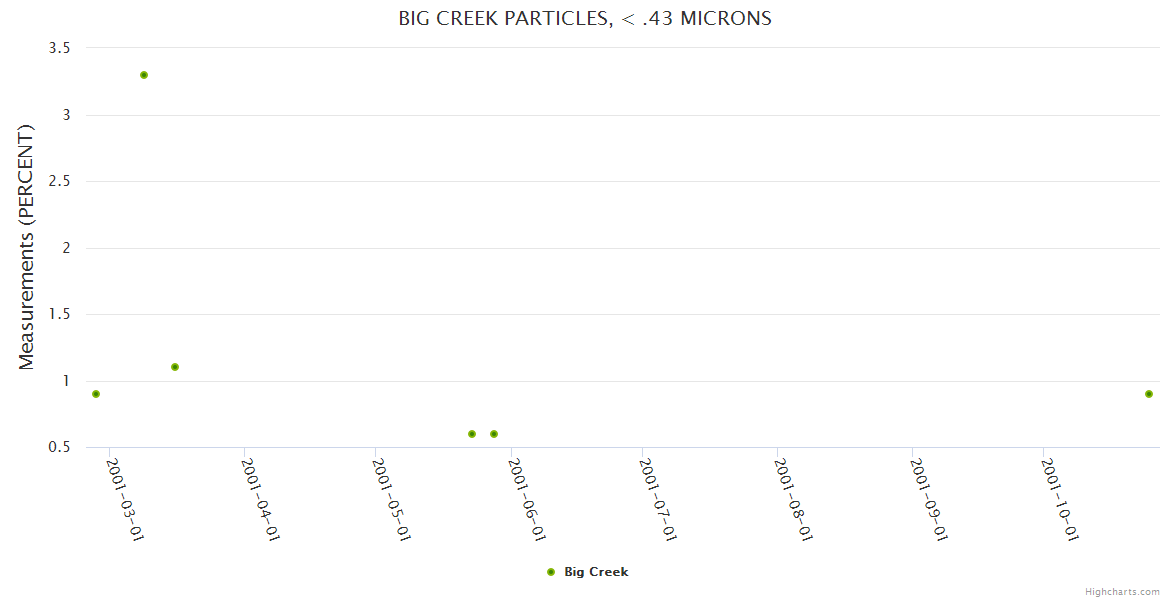Select the data point at 1.1 percent
Viewport: 1170px width, 600px height.
(175, 367)
